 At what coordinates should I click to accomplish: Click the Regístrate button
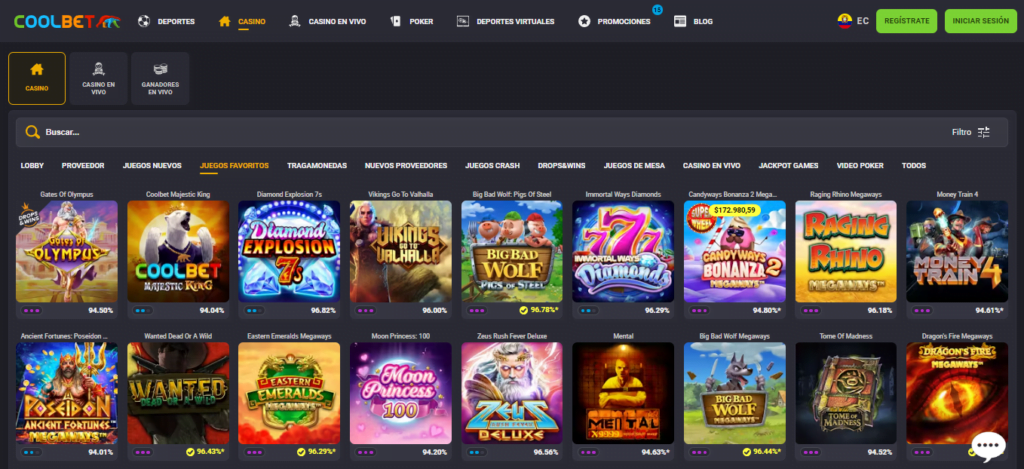(906, 21)
